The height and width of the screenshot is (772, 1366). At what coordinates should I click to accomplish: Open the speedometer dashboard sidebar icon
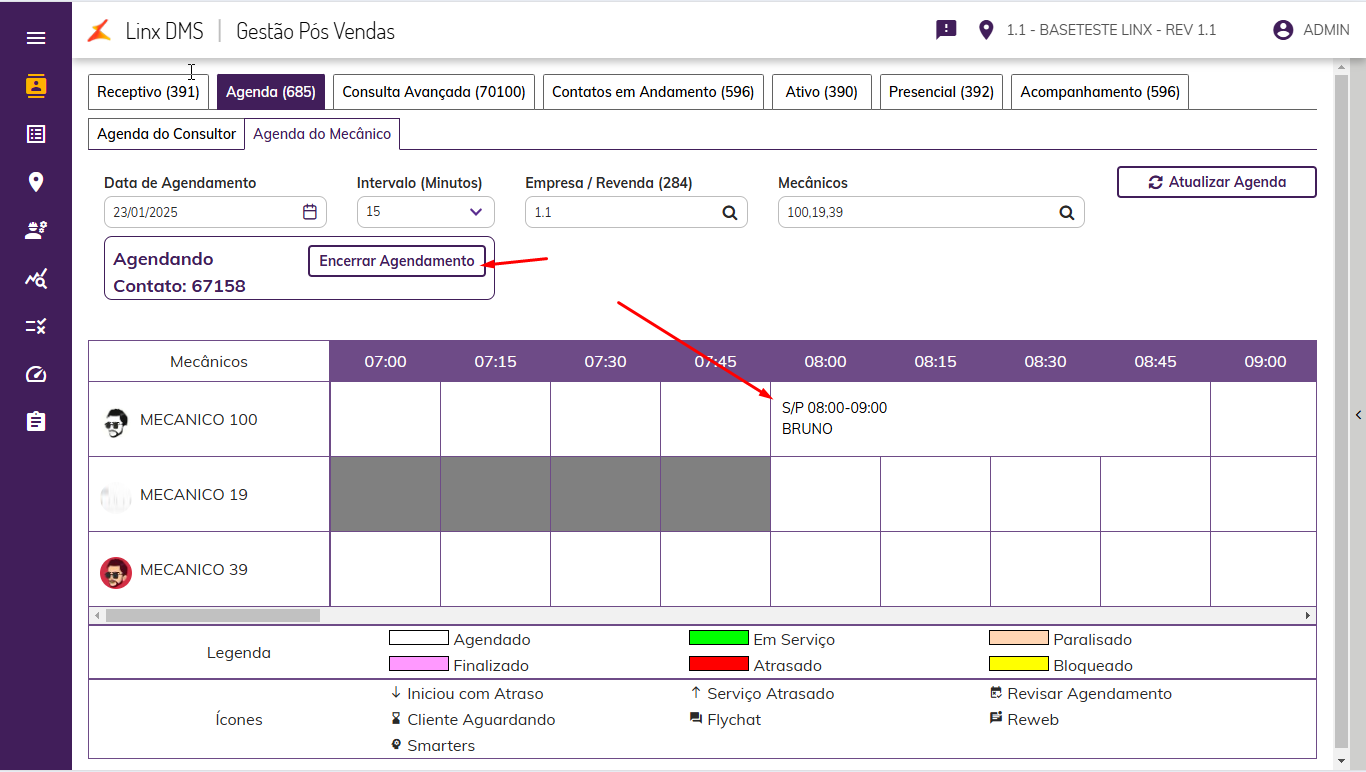[x=36, y=374]
